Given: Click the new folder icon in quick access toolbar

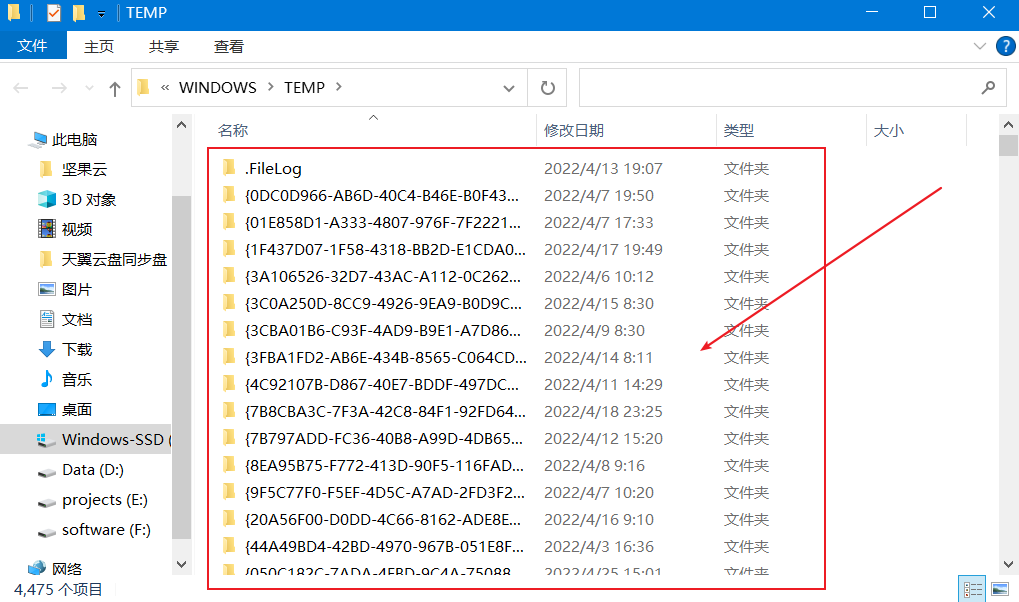Looking at the screenshot, I should click(79, 13).
